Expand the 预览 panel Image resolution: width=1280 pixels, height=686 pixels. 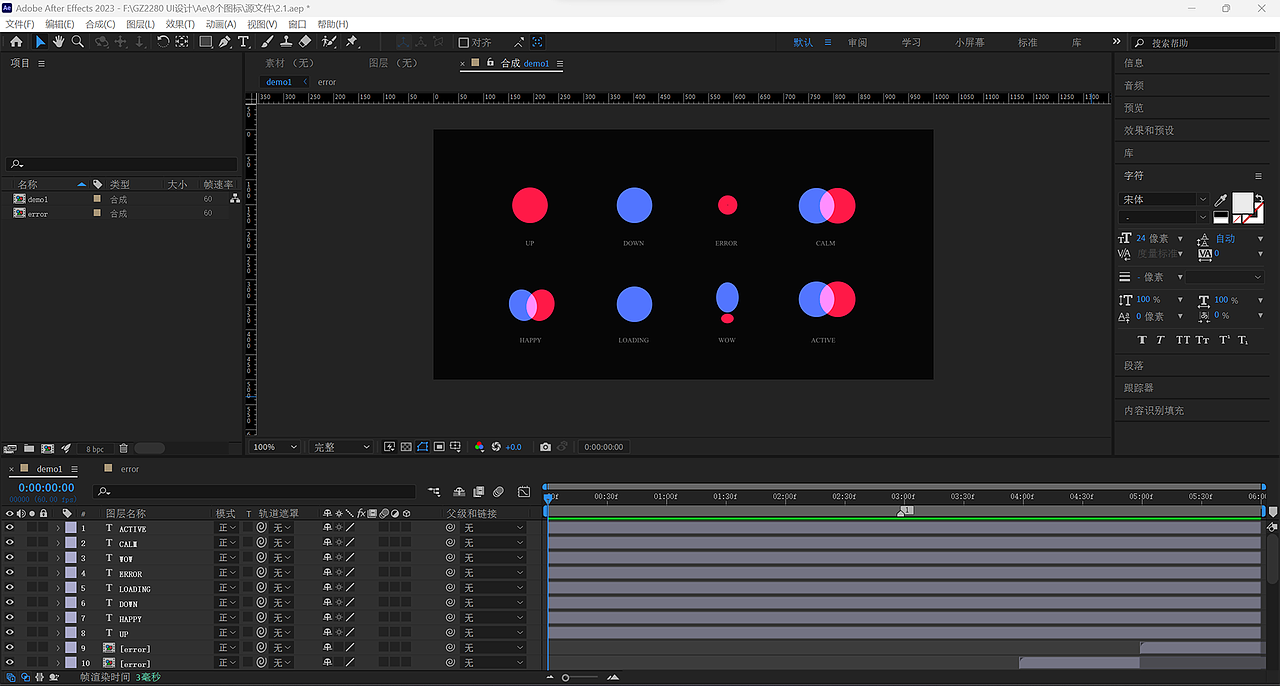pos(1133,107)
